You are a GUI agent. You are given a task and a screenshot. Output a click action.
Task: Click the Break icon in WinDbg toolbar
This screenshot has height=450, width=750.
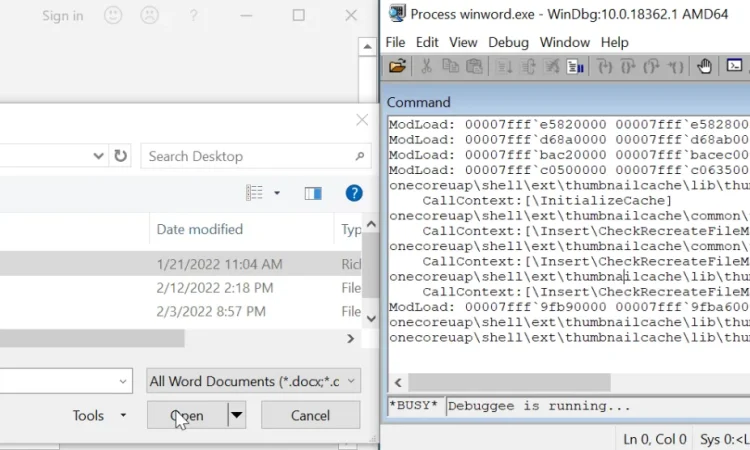(574, 66)
